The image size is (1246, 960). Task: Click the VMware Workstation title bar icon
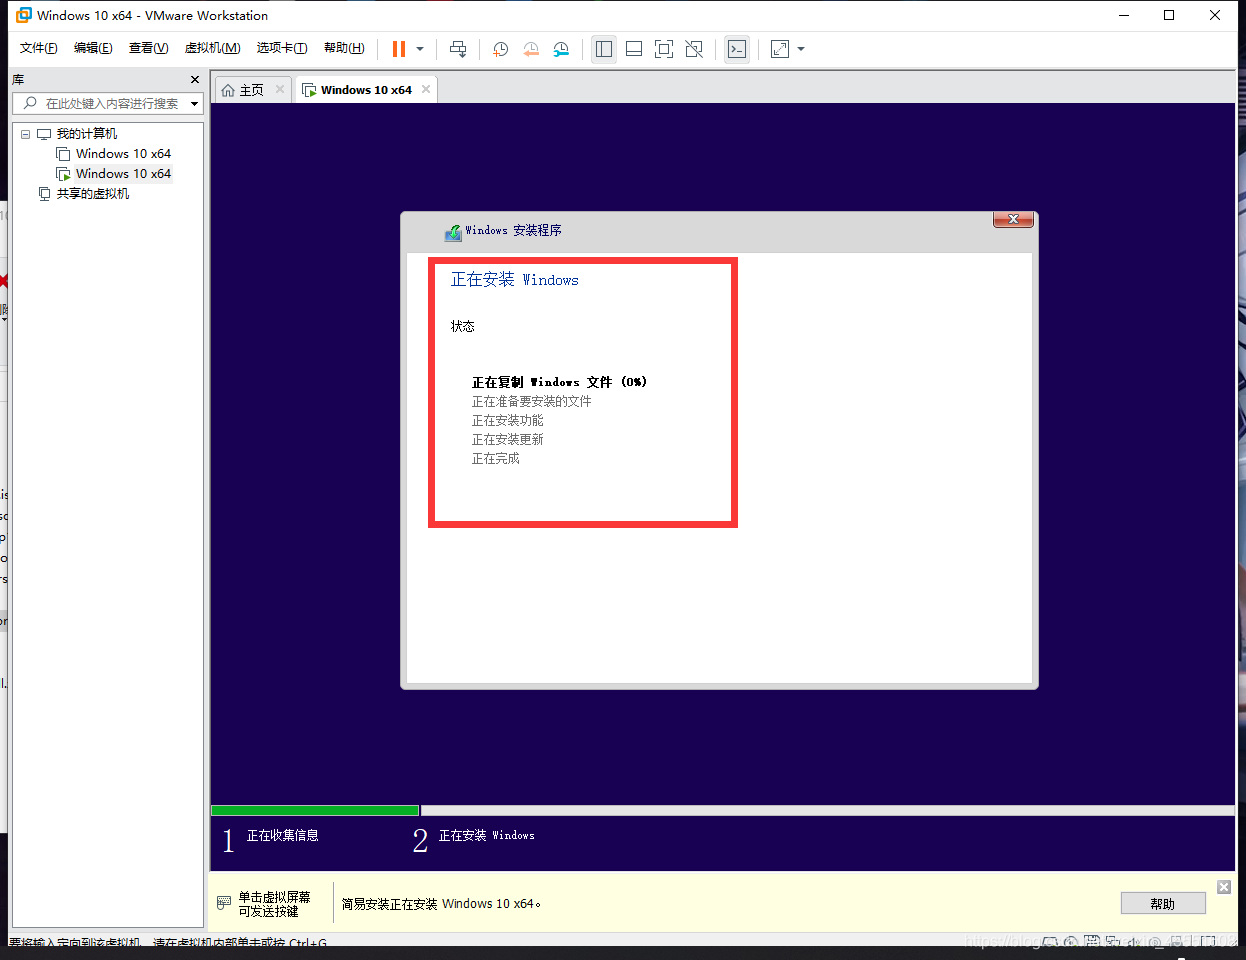coord(24,15)
